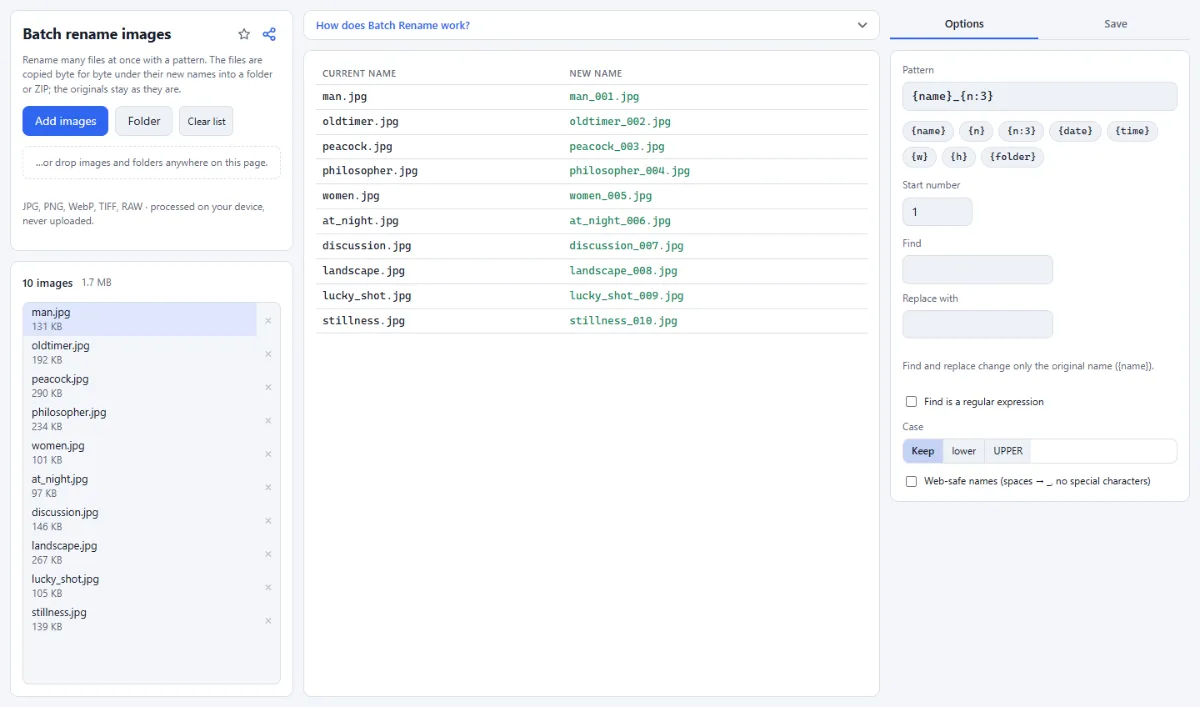
Task: Select philosopher.jpg in the image list
Action: [140, 420]
